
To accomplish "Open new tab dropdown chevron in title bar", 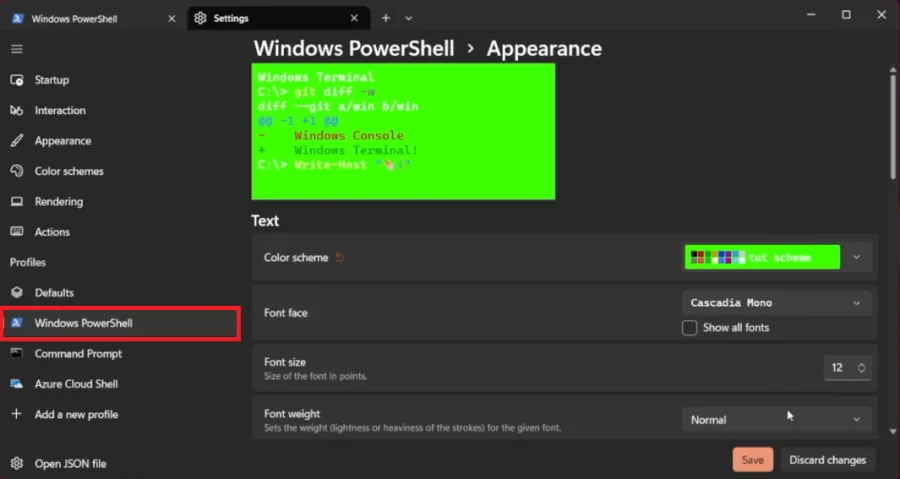I will 408,18.
